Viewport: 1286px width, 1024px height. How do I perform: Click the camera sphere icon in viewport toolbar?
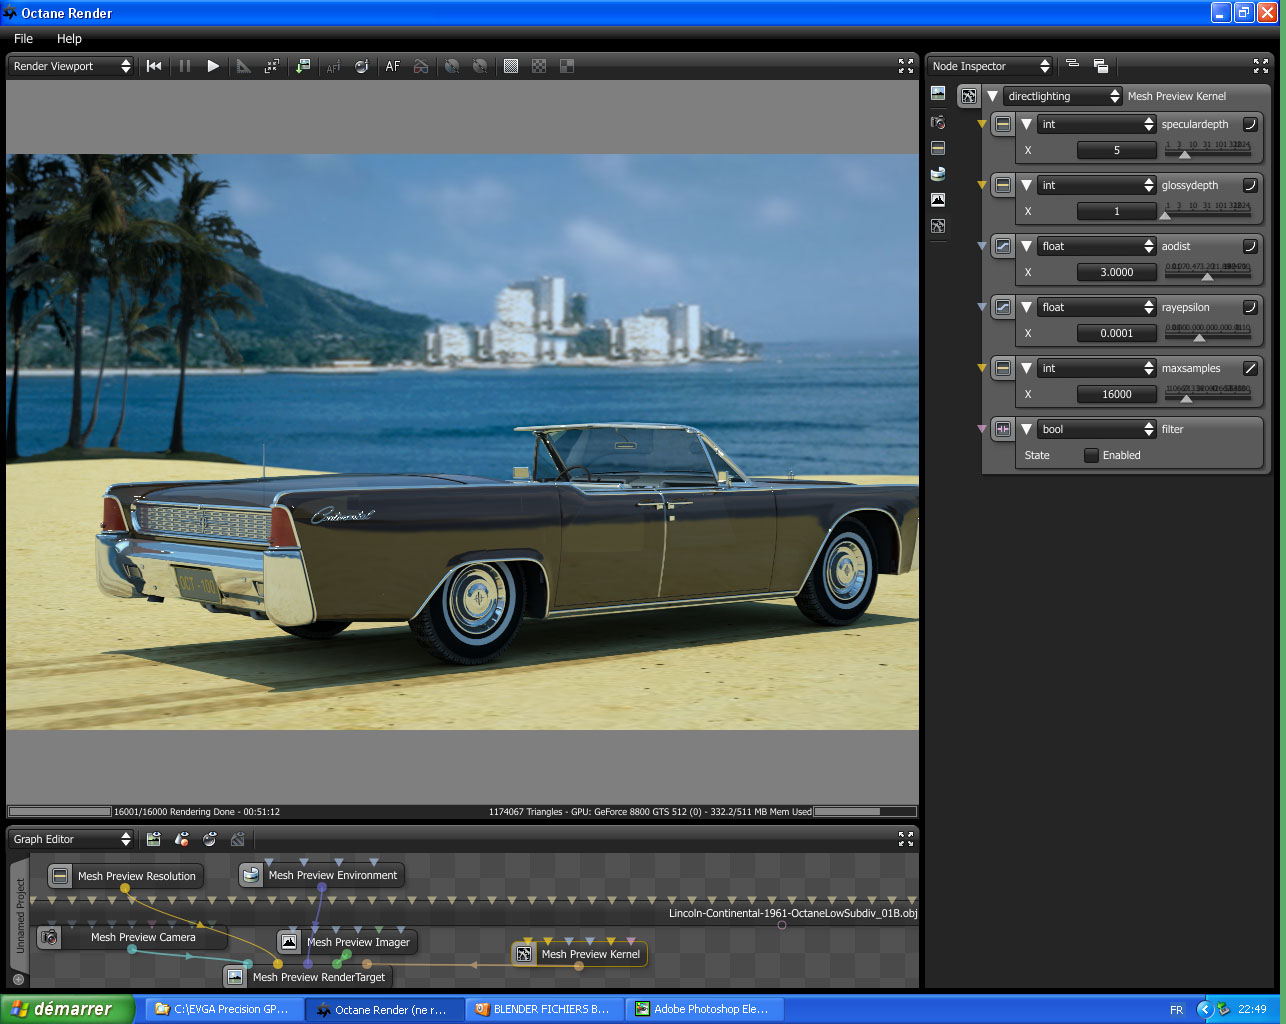click(x=362, y=66)
